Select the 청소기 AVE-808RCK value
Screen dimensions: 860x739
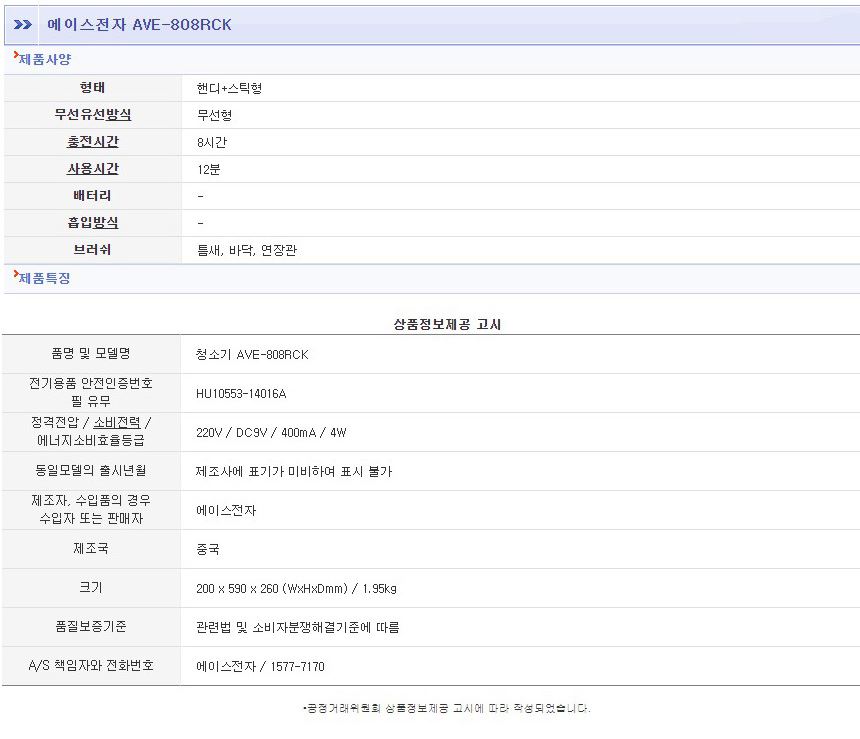pyautogui.click(x=252, y=355)
